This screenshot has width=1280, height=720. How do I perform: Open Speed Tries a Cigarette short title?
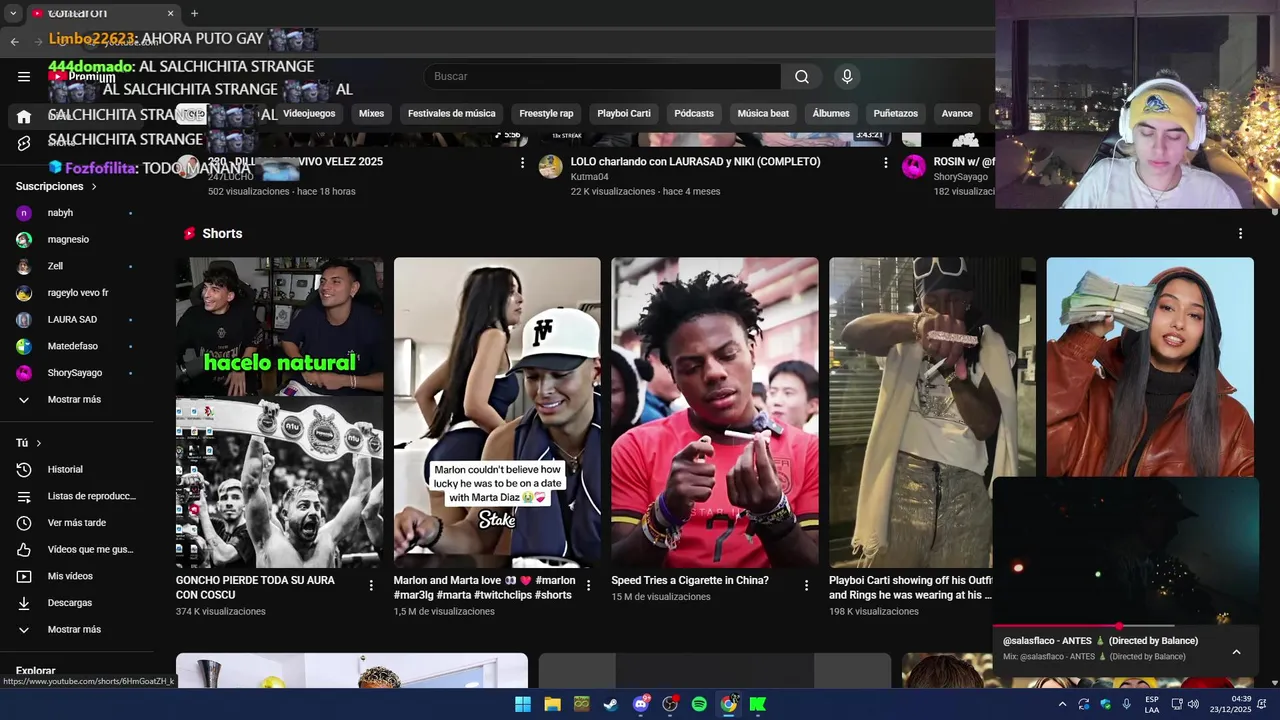[690, 580]
